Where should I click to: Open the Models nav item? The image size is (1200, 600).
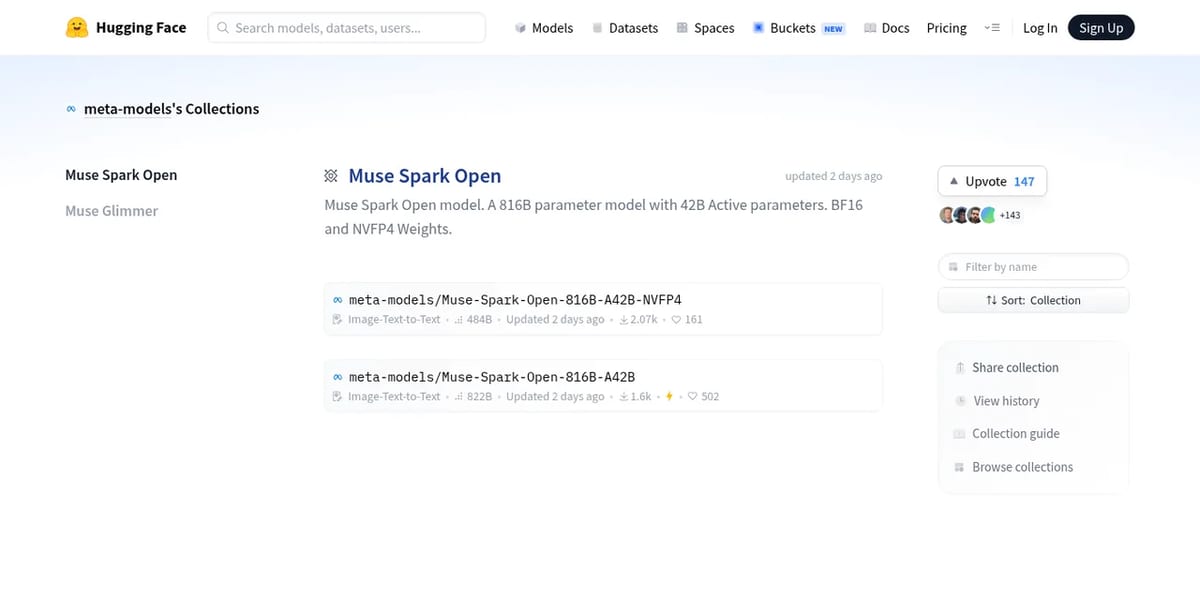point(543,28)
